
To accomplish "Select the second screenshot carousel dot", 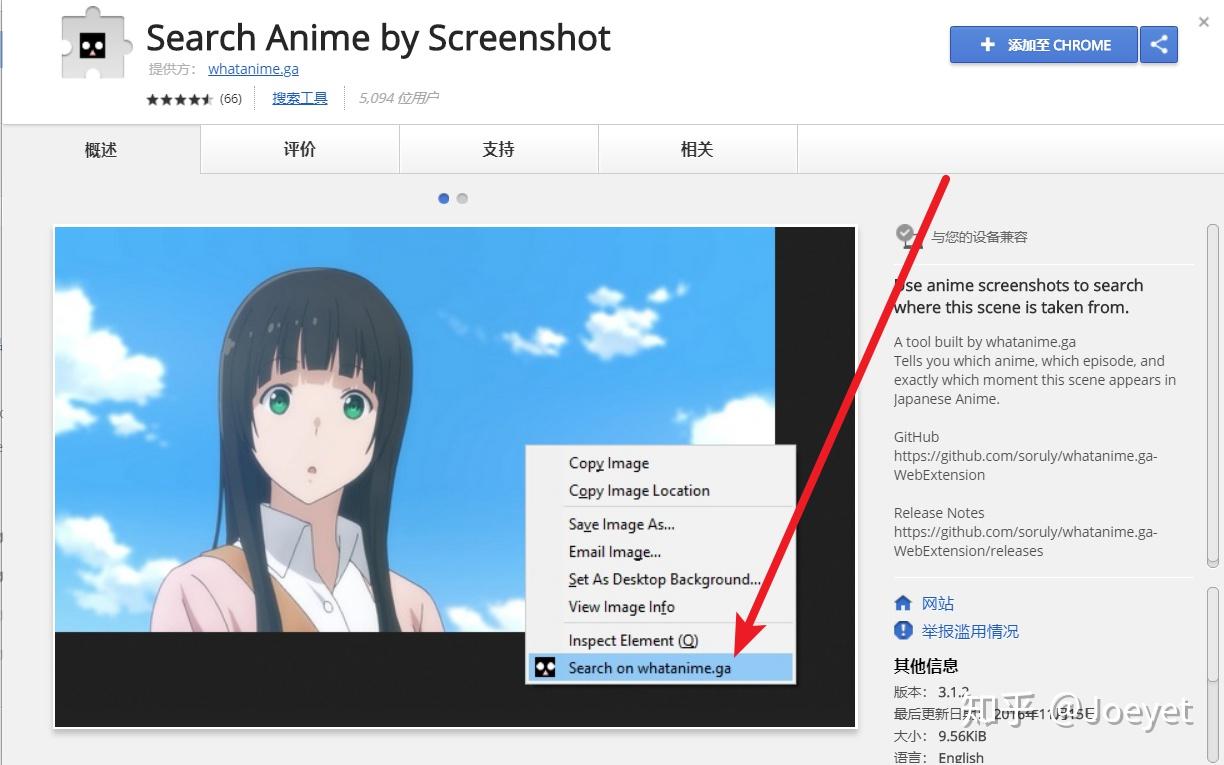I will tap(462, 199).
